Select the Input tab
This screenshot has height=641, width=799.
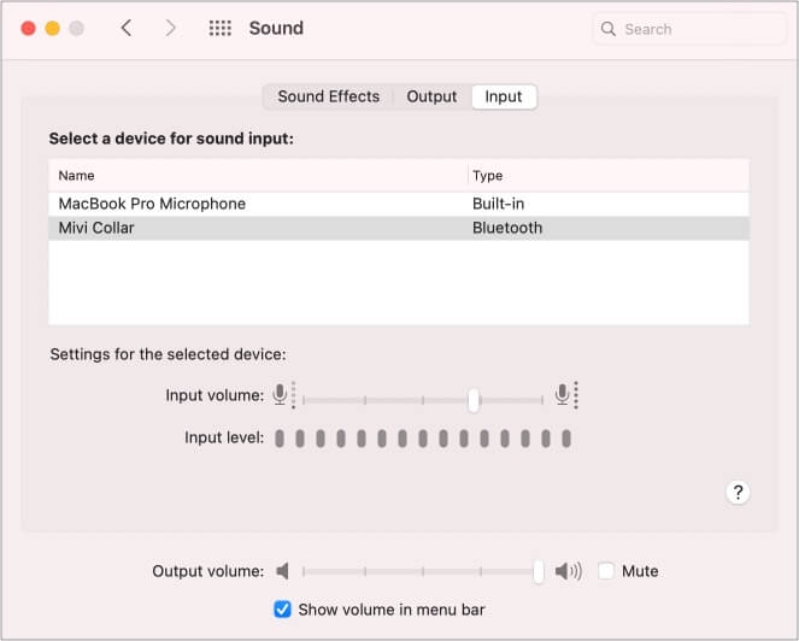click(503, 96)
